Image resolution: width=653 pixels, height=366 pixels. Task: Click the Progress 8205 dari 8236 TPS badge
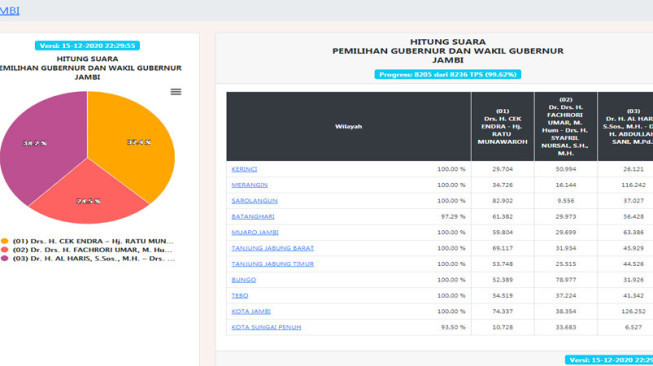(448, 75)
